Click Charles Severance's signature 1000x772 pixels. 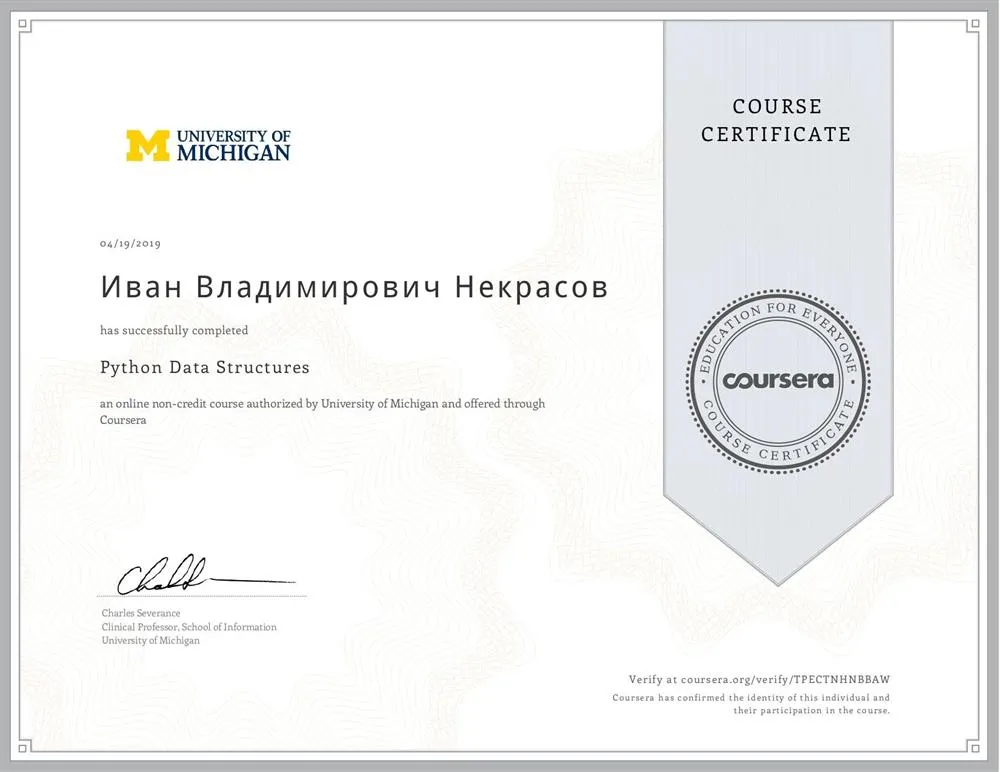pyautogui.click(x=205, y=575)
